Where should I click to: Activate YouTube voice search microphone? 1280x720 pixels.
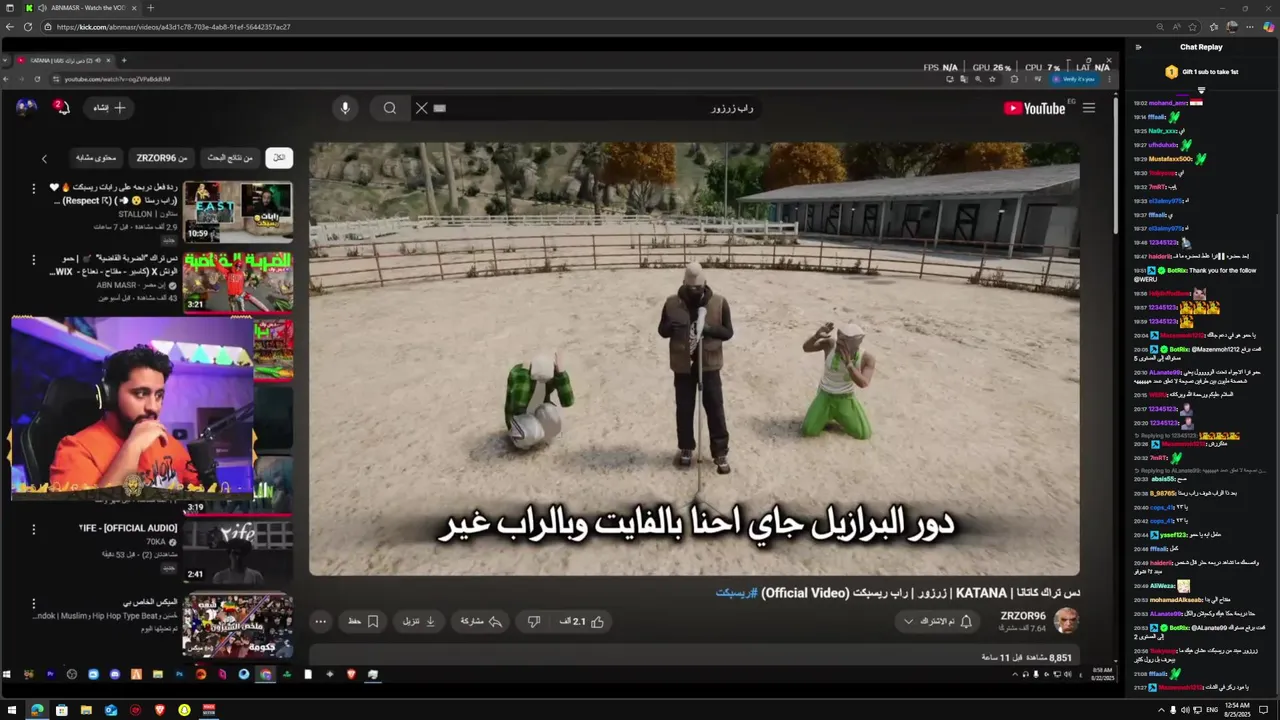tap(345, 108)
